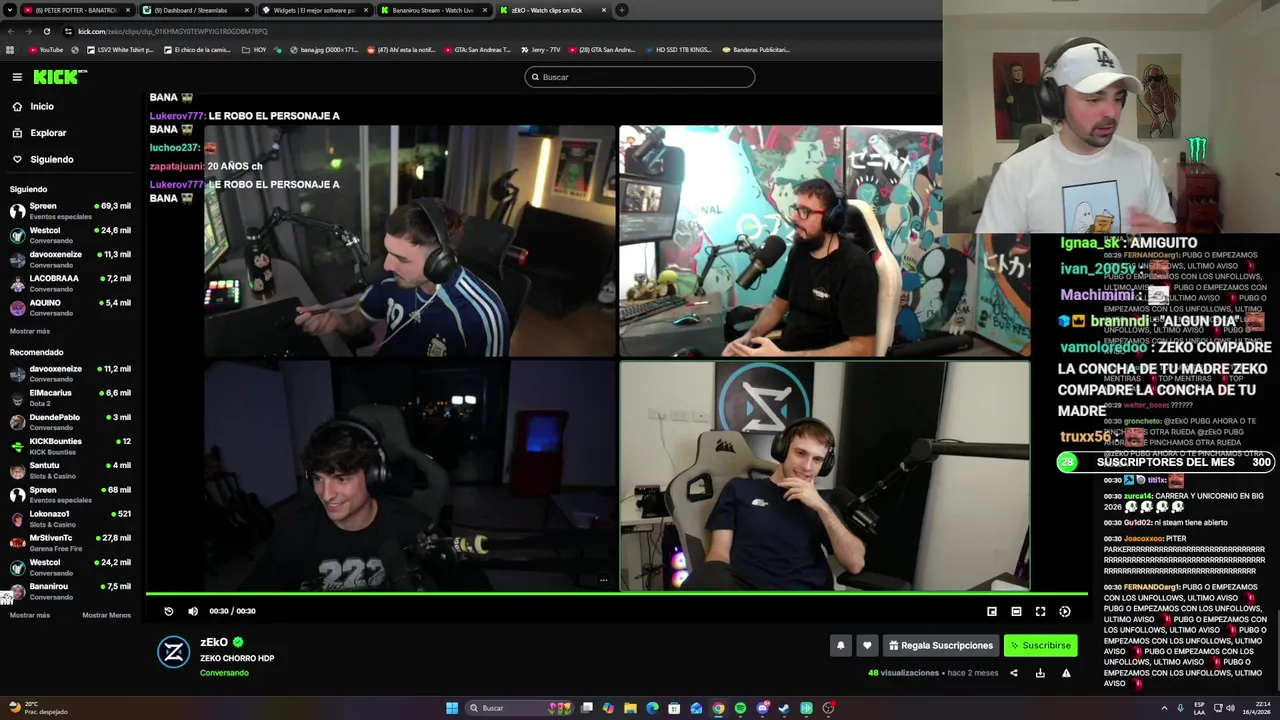Open the DuendePablo channel
Image resolution: width=1280 pixels, height=720 pixels.
[70, 421]
